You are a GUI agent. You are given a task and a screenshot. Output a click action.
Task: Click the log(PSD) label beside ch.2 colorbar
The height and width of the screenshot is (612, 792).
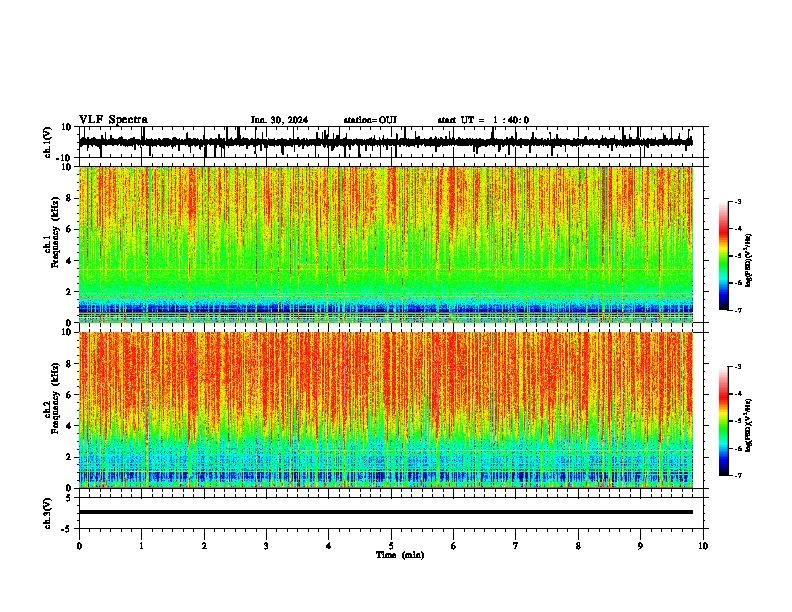(x=749, y=425)
